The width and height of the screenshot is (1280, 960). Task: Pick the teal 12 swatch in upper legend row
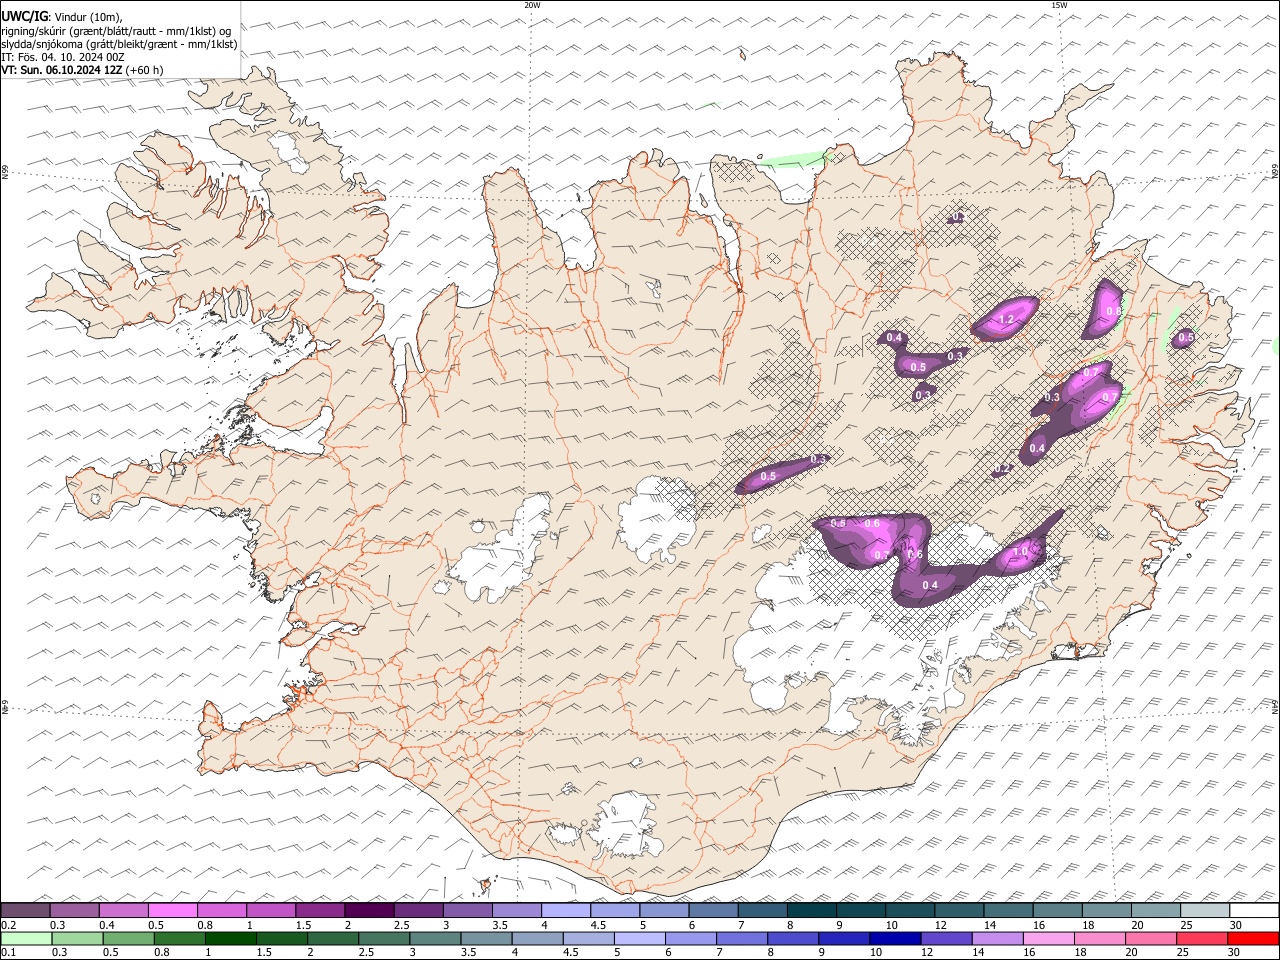click(x=959, y=911)
